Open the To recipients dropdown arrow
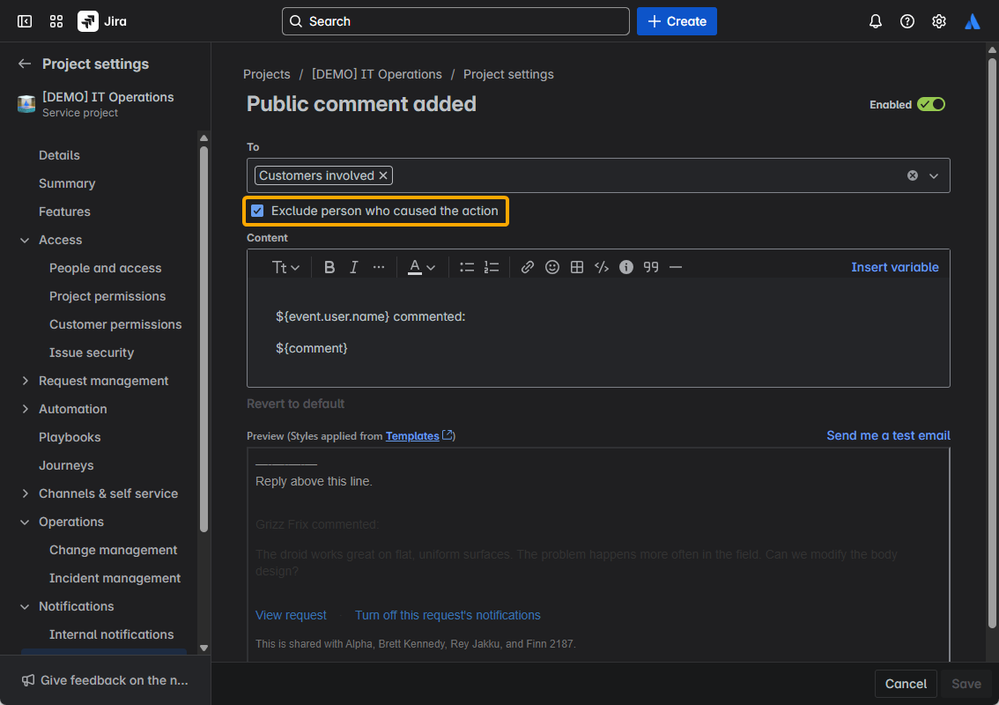The width and height of the screenshot is (999, 705). 934,176
